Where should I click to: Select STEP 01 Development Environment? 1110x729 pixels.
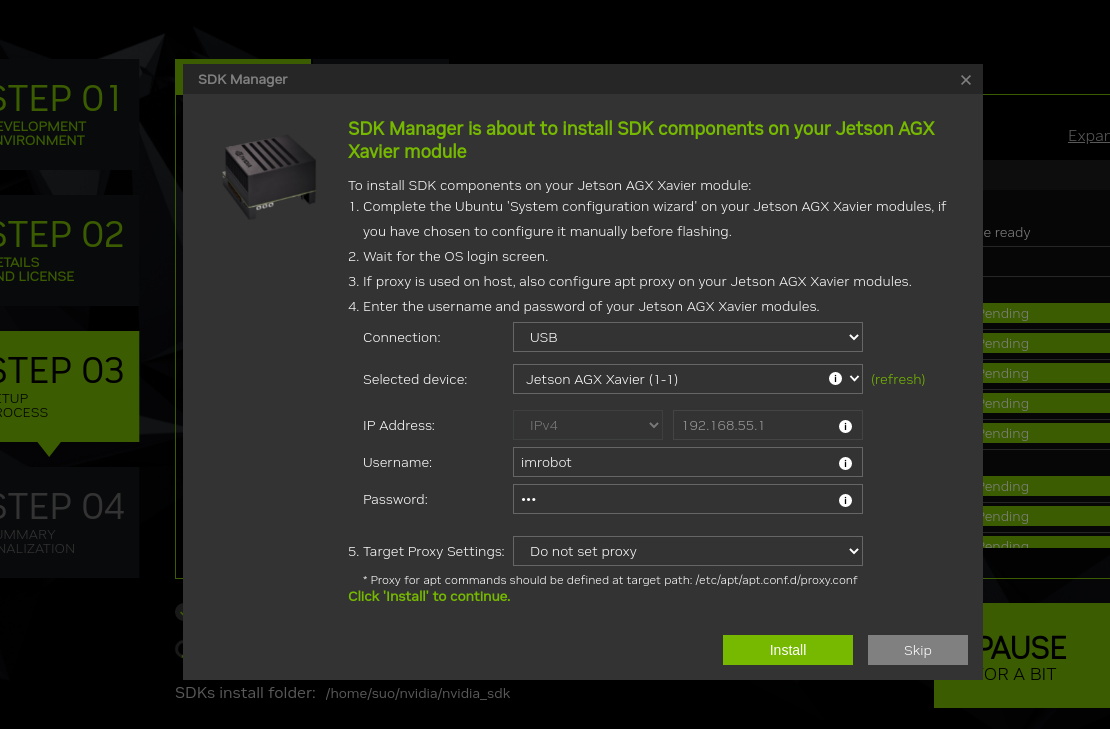tap(69, 114)
